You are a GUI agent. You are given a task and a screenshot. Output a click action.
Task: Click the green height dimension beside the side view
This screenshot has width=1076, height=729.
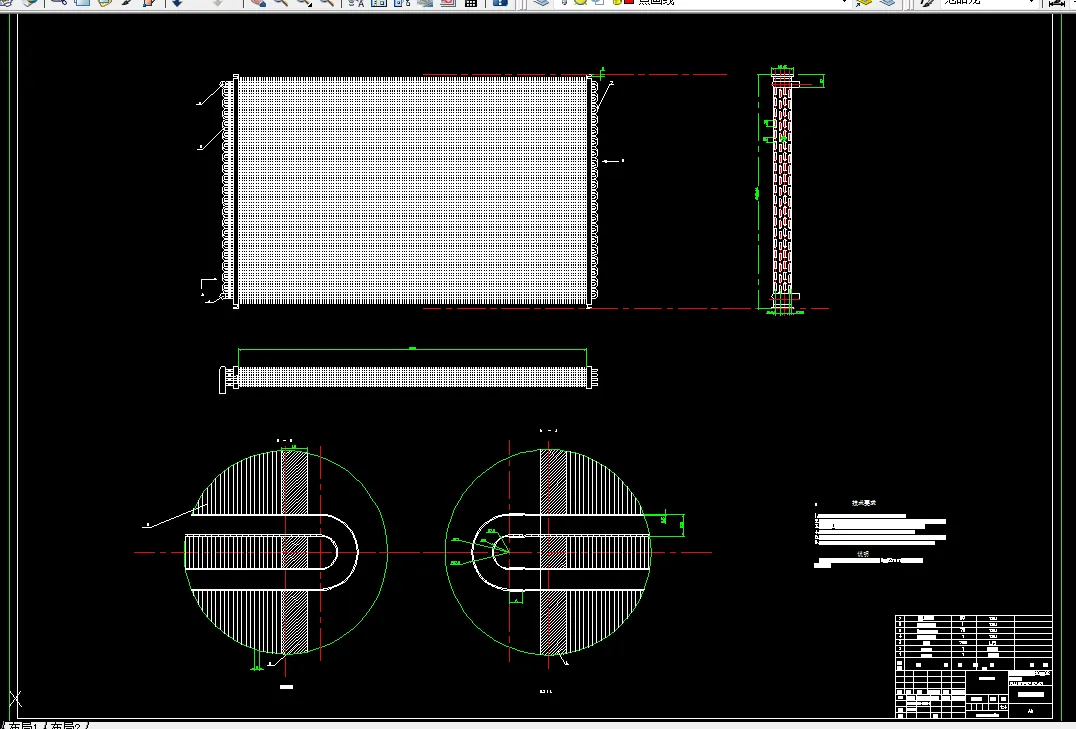coord(758,192)
